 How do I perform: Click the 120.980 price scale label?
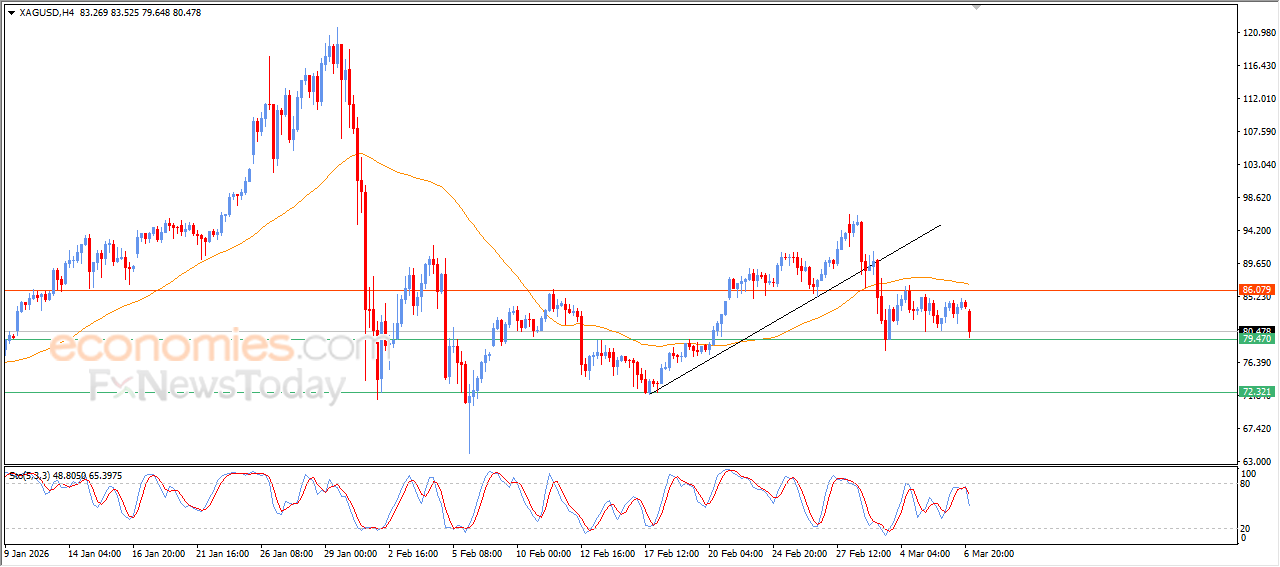coord(1257,33)
